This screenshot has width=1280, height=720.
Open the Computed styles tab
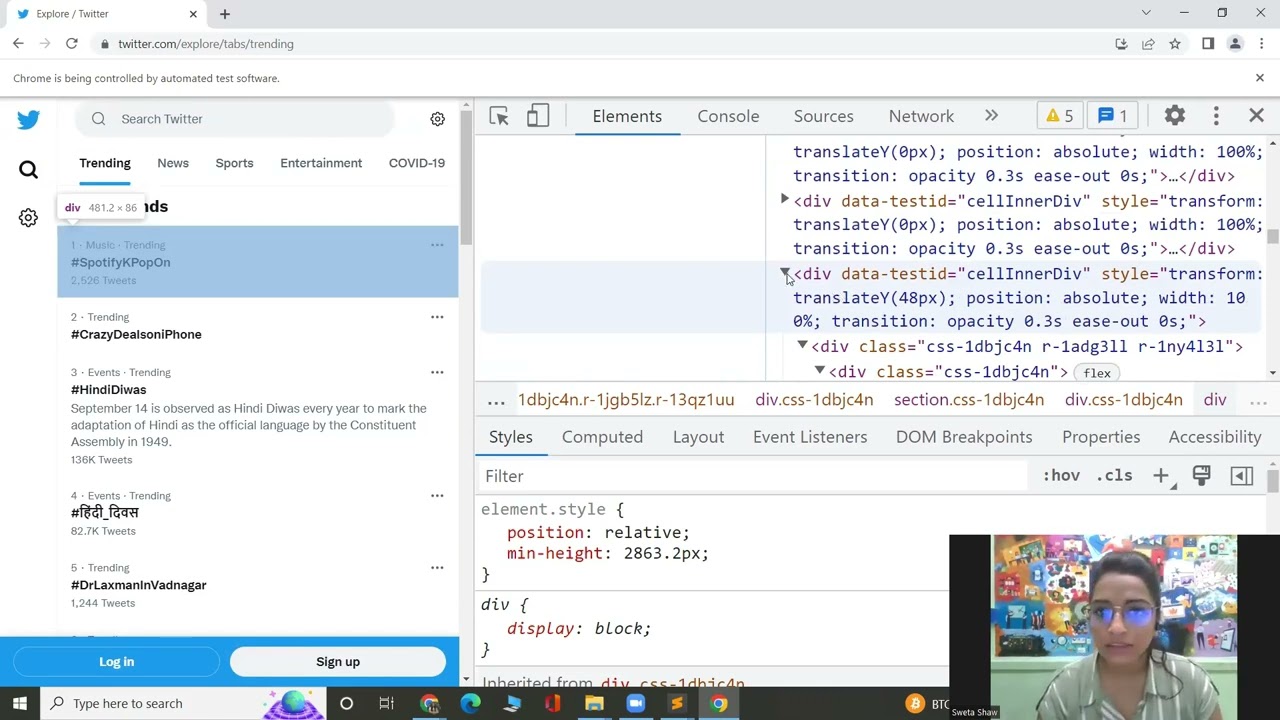pos(602,437)
